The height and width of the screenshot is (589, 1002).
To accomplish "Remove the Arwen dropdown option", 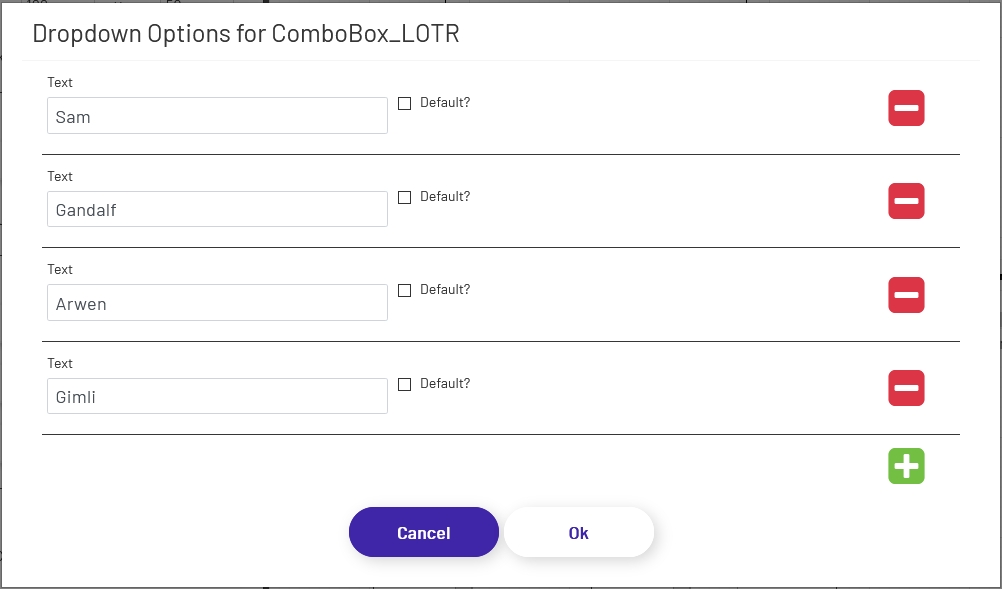I will pos(905,295).
